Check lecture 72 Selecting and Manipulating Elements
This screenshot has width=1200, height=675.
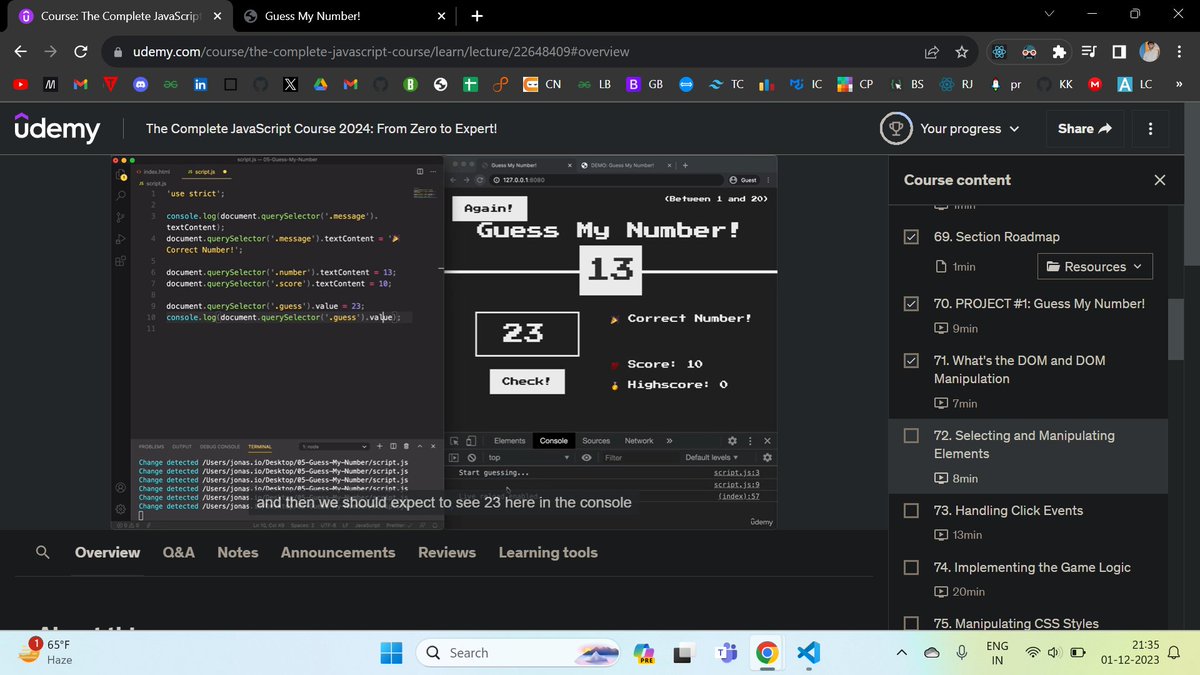click(x=912, y=436)
